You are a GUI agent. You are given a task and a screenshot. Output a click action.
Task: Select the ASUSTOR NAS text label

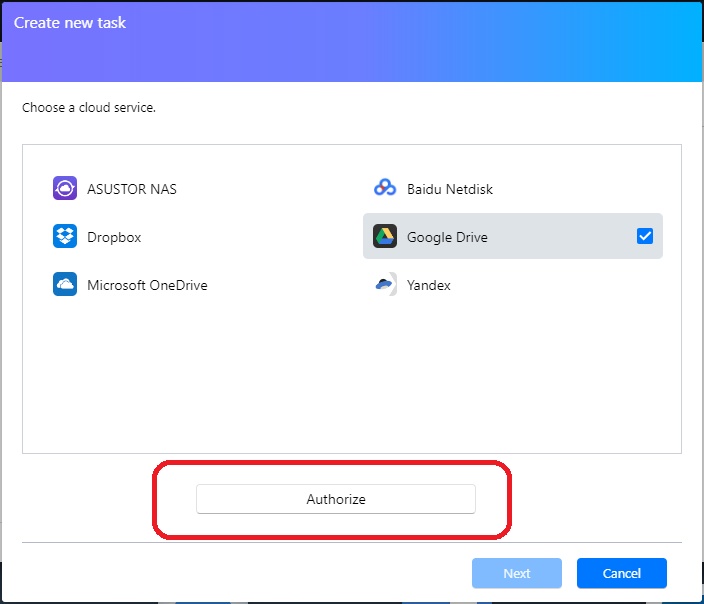[132, 189]
